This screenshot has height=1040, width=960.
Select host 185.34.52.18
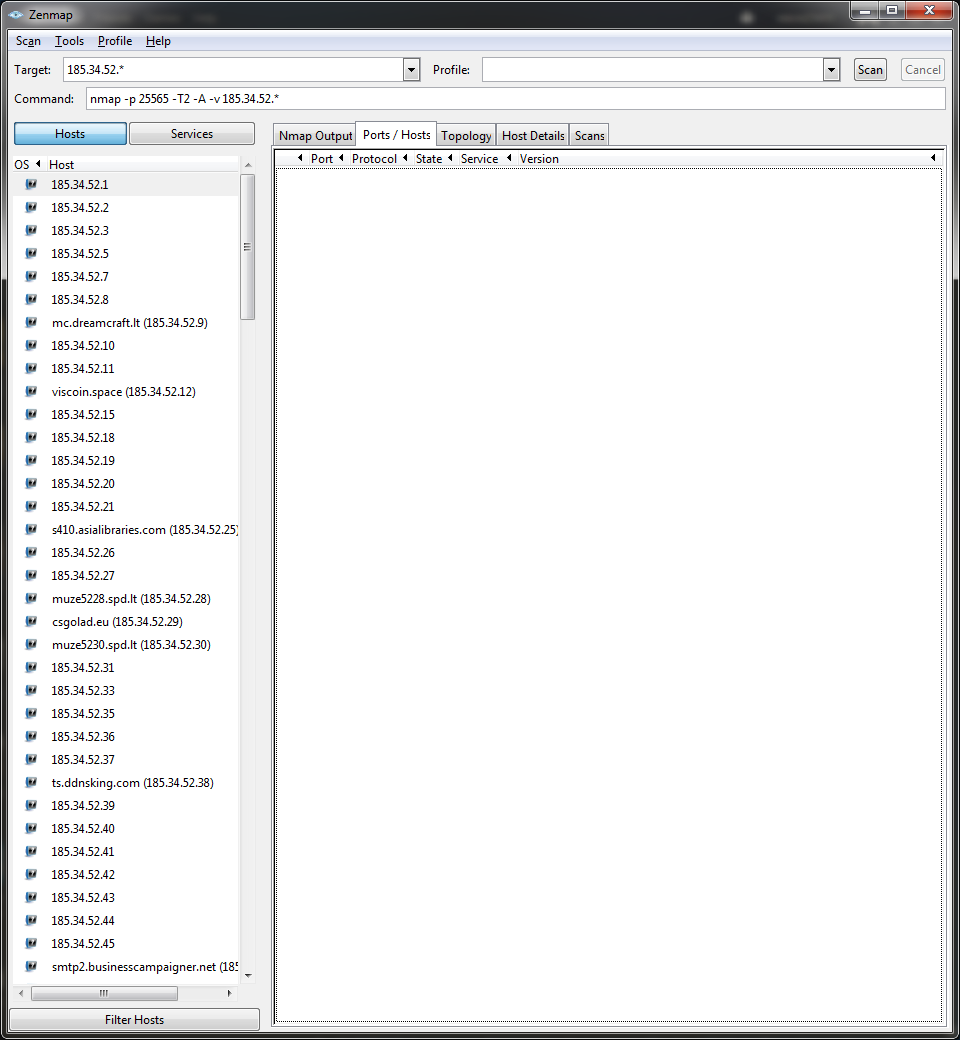pyautogui.click(x=83, y=437)
